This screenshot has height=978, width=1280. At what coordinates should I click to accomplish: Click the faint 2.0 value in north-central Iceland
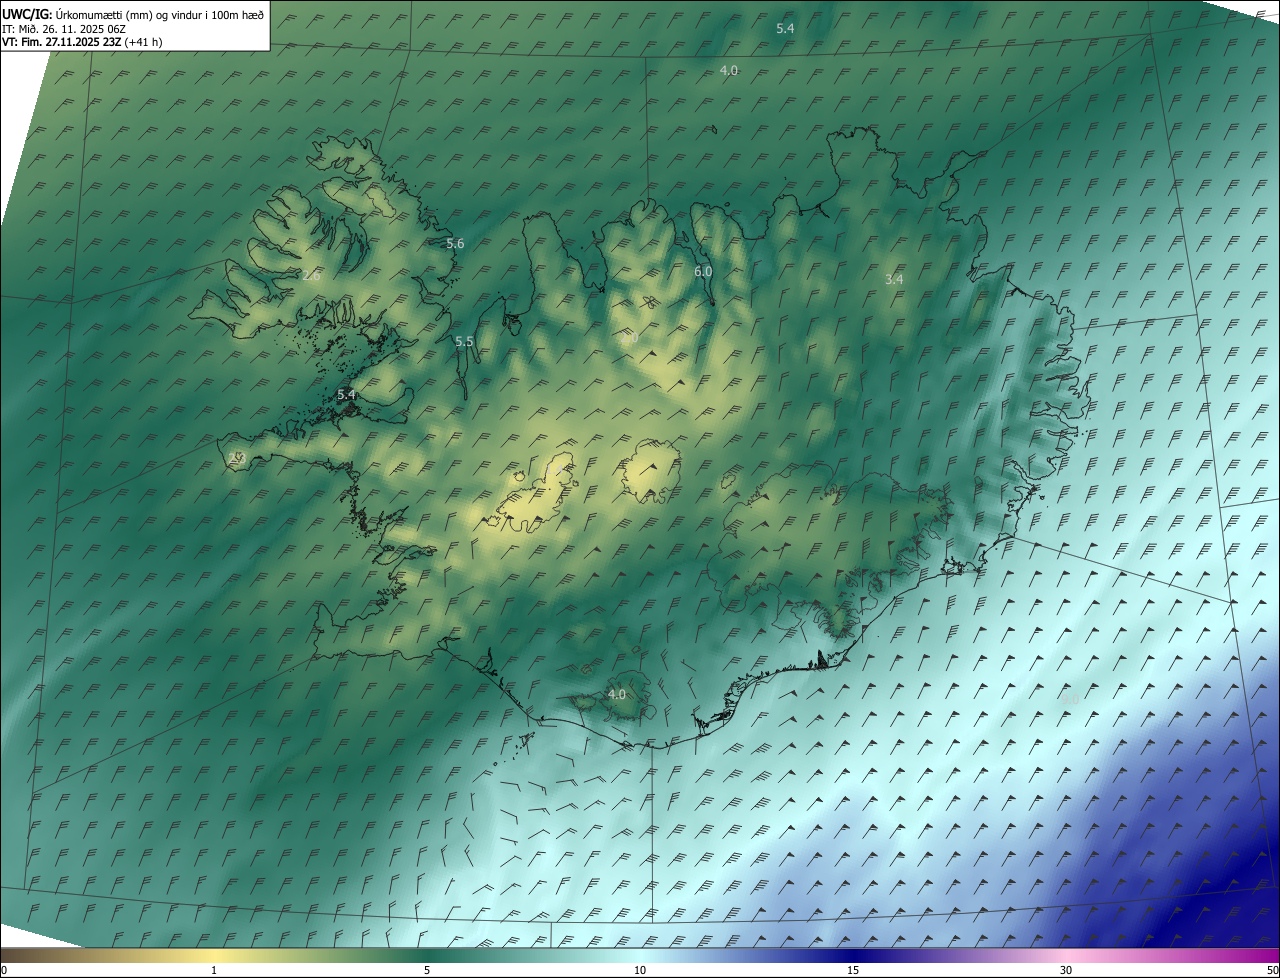click(x=629, y=339)
